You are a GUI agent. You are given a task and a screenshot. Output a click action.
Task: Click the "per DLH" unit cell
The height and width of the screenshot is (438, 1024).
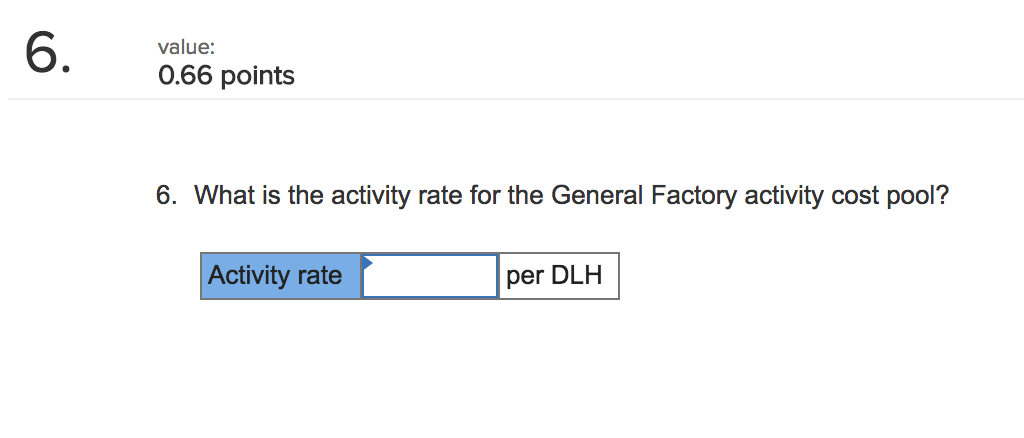tap(558, 276)
